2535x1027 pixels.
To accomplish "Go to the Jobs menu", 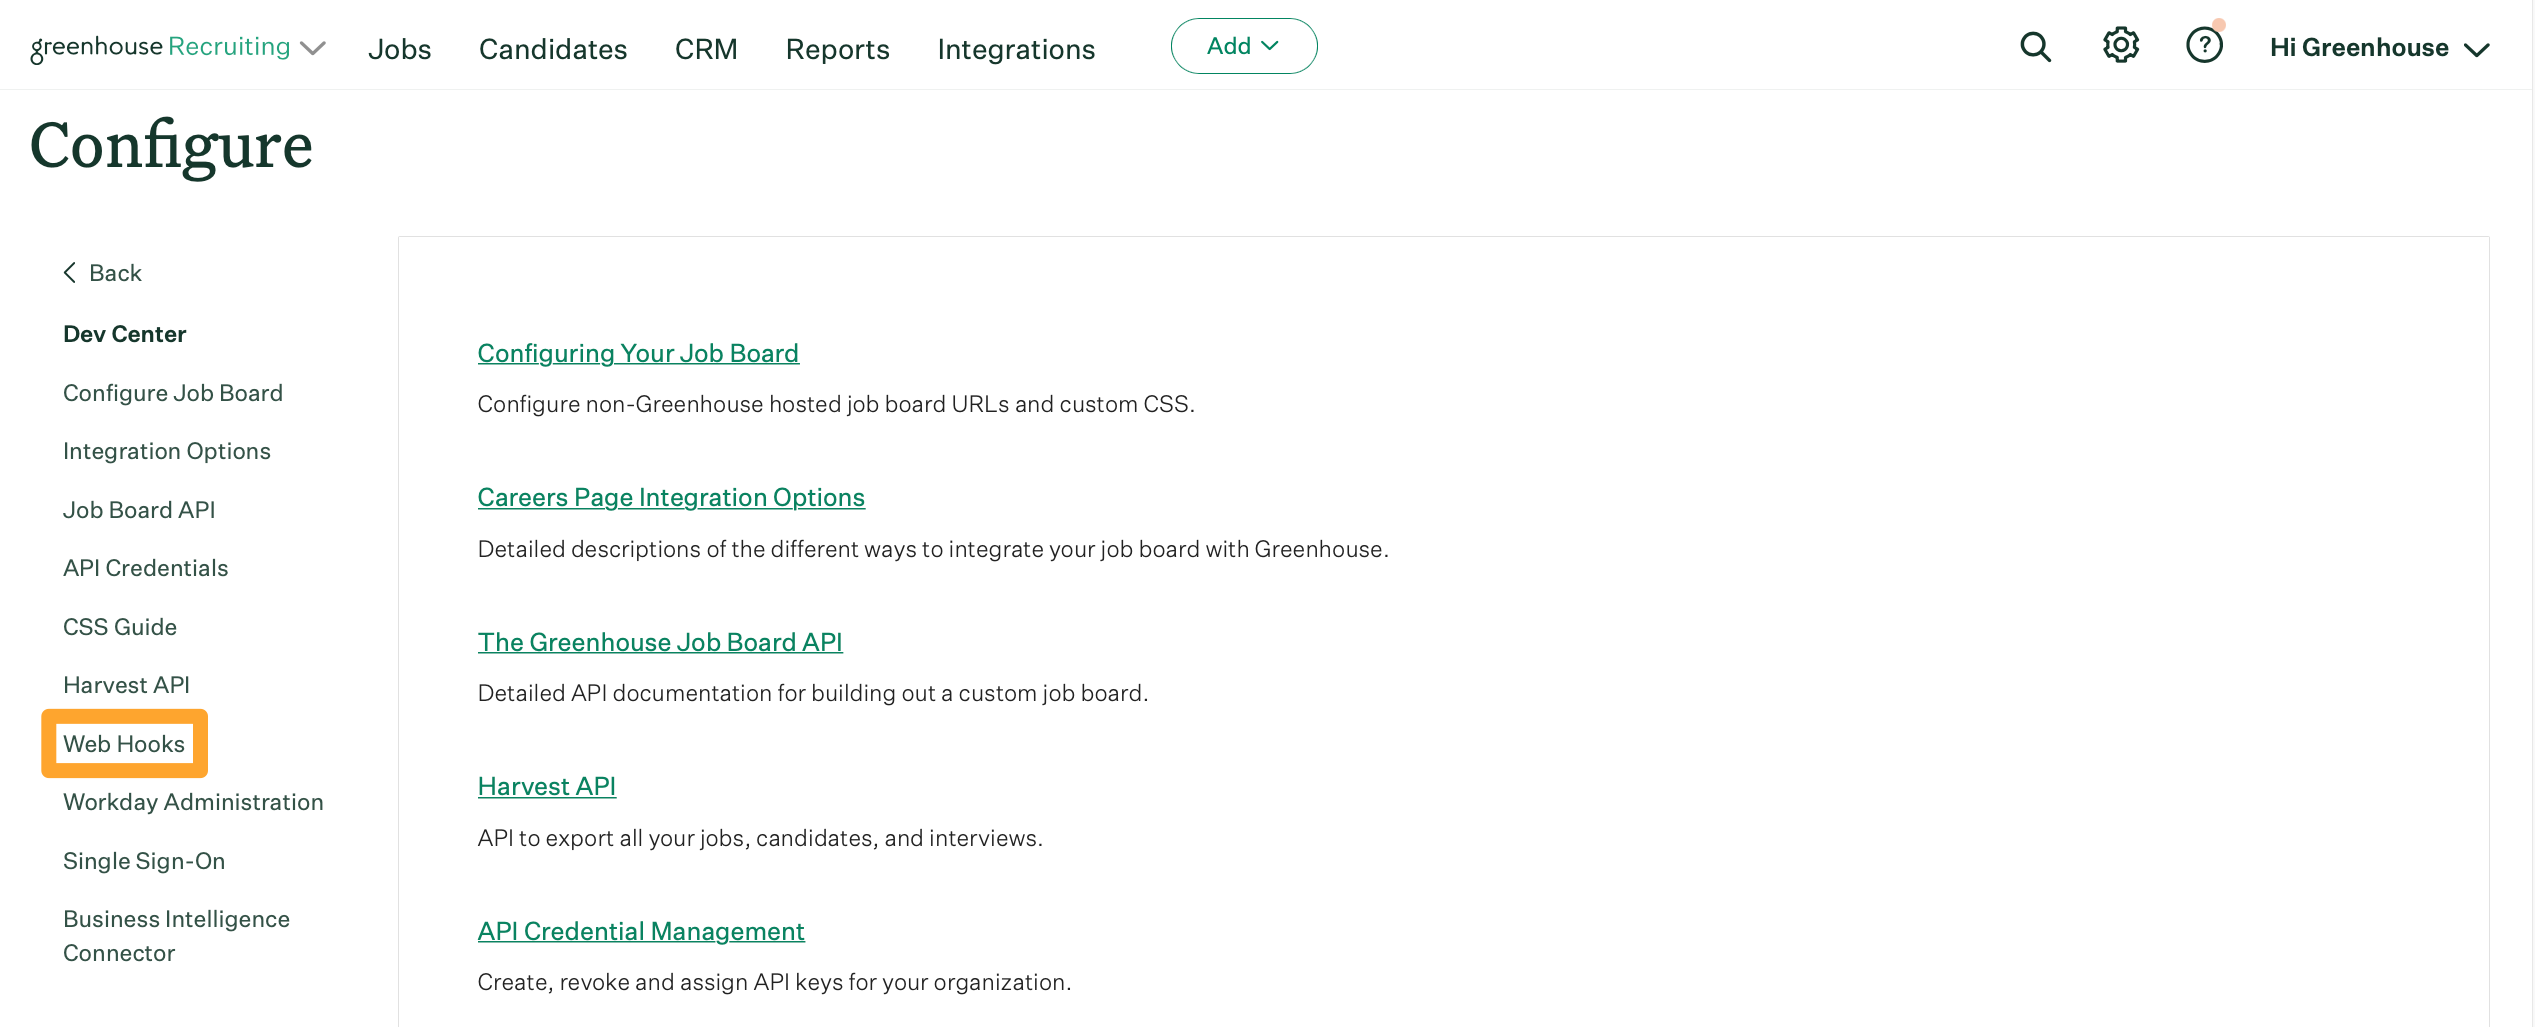I will pyautogui.click(x=399, y=49).
